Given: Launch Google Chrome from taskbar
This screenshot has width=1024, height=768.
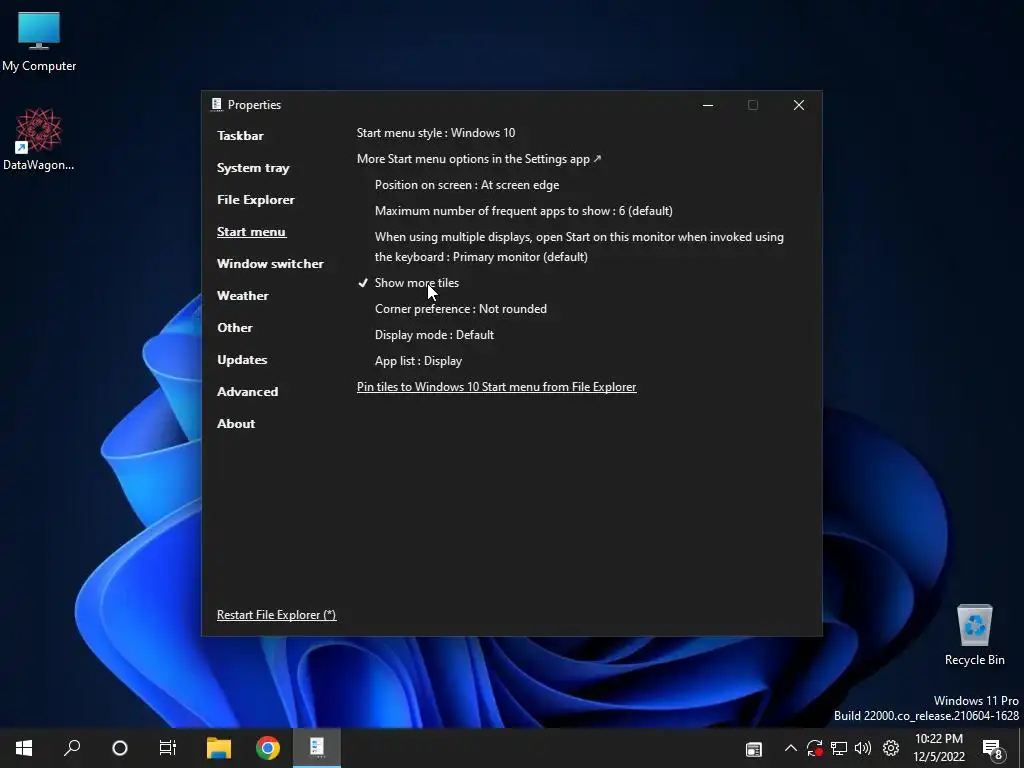Looking at the screenshot, I should 268,748.
